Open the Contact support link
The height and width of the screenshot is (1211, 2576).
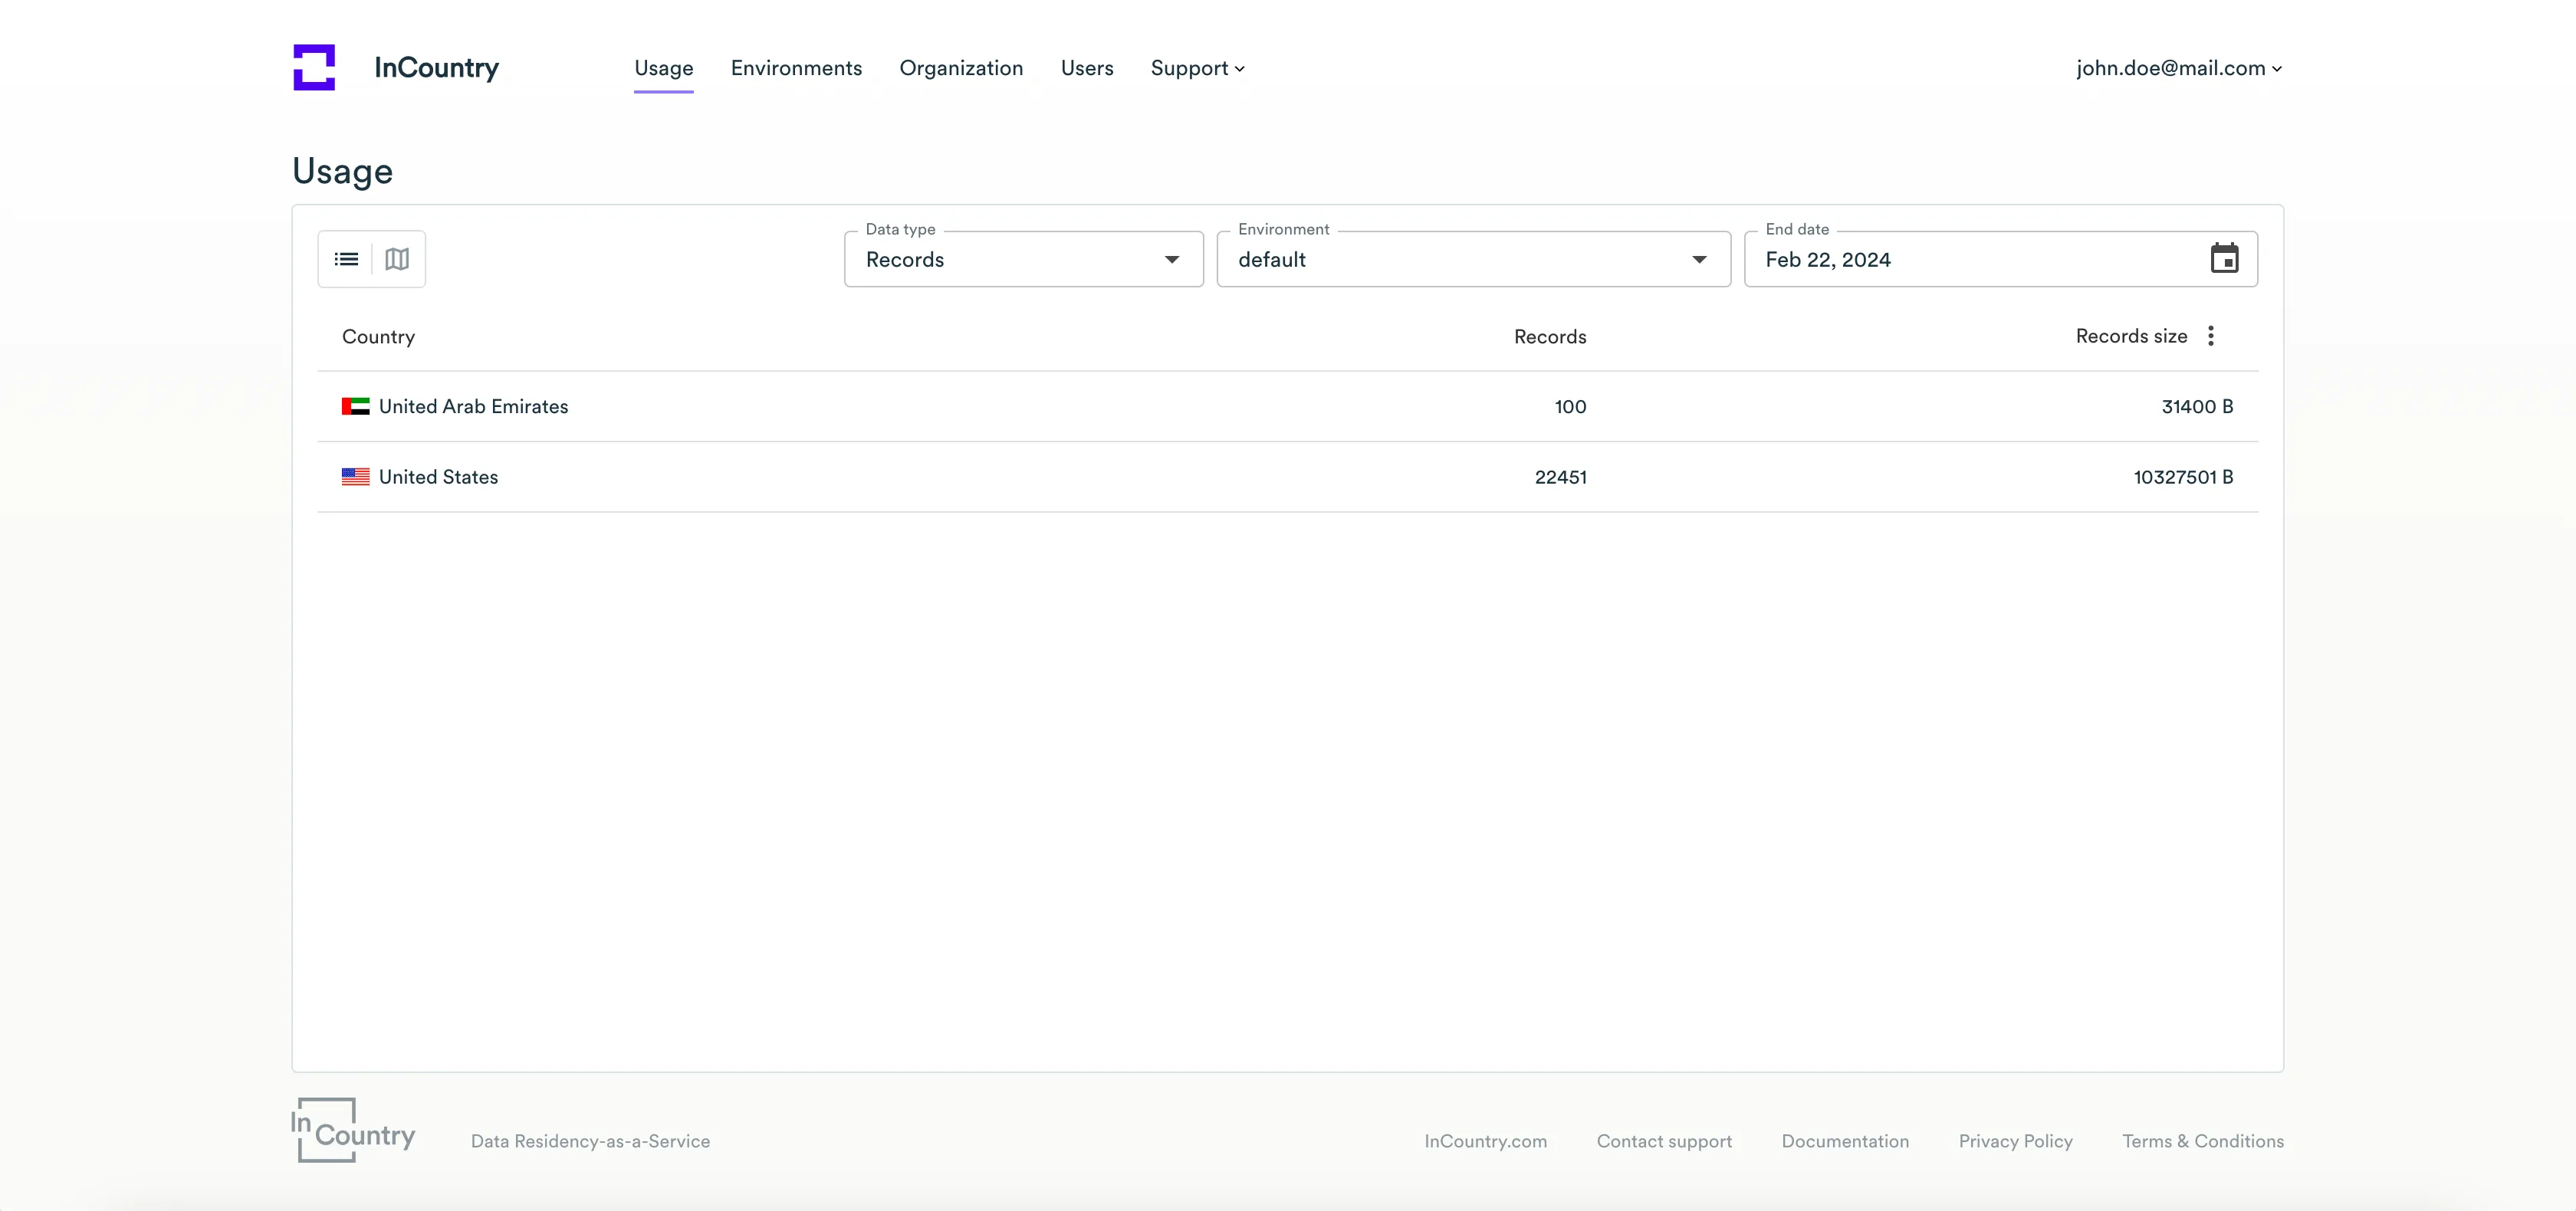click(x=1663, y=1141)
